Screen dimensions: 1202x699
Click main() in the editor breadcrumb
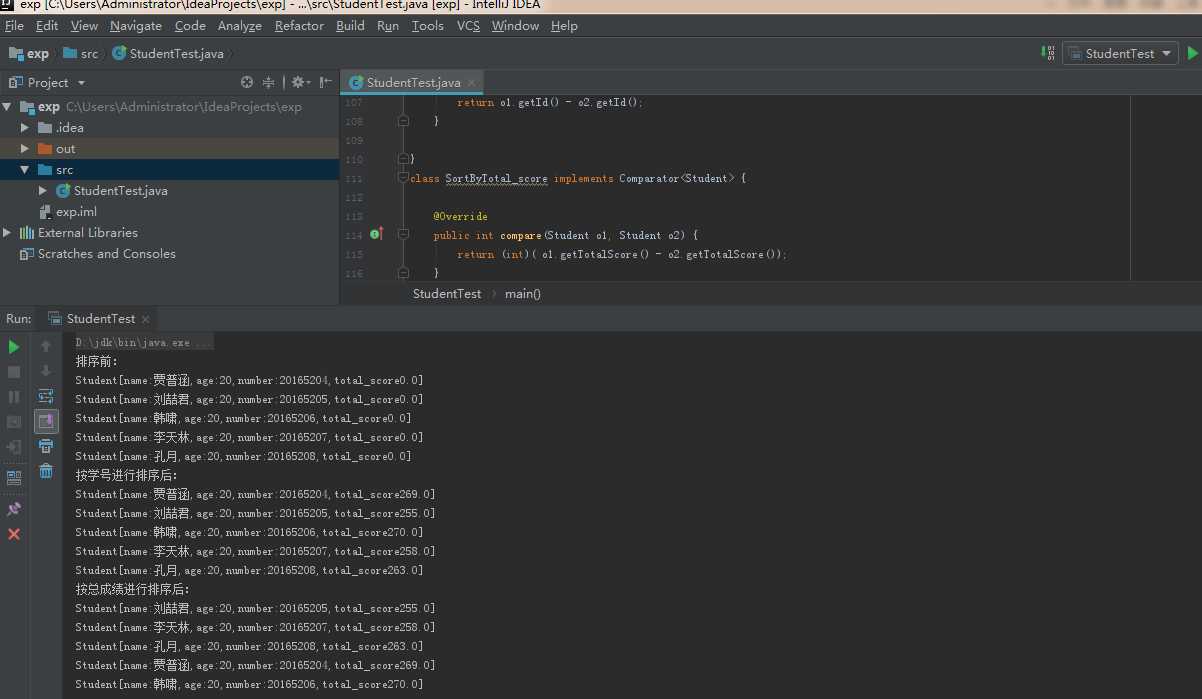[x=522, y=294]
